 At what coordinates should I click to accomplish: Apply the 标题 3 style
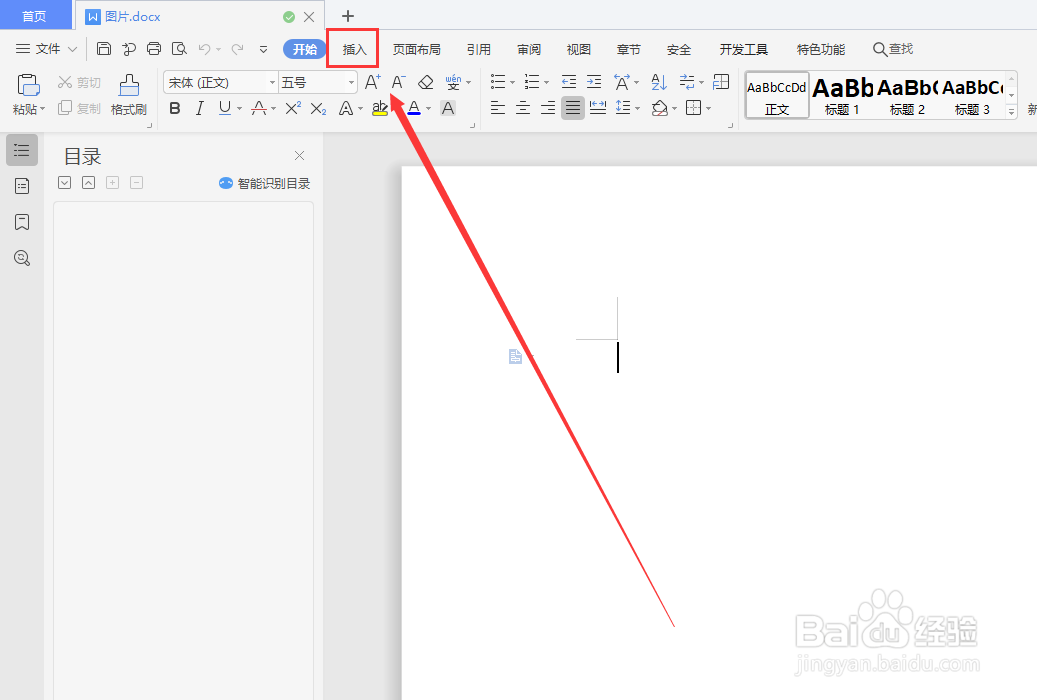pos(972,95)
